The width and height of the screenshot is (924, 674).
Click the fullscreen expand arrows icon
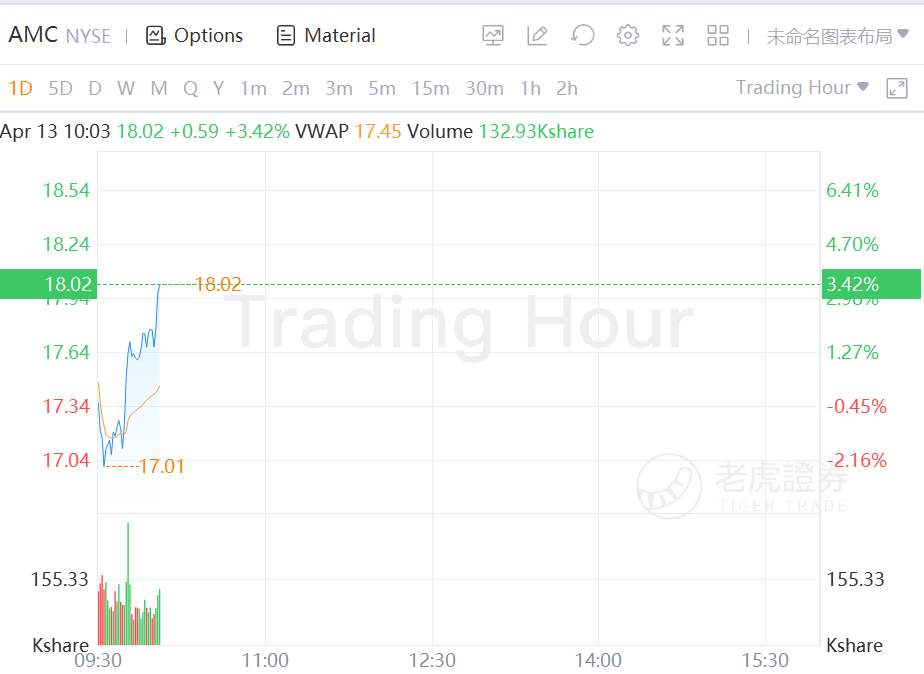click(x=673, y=36)
